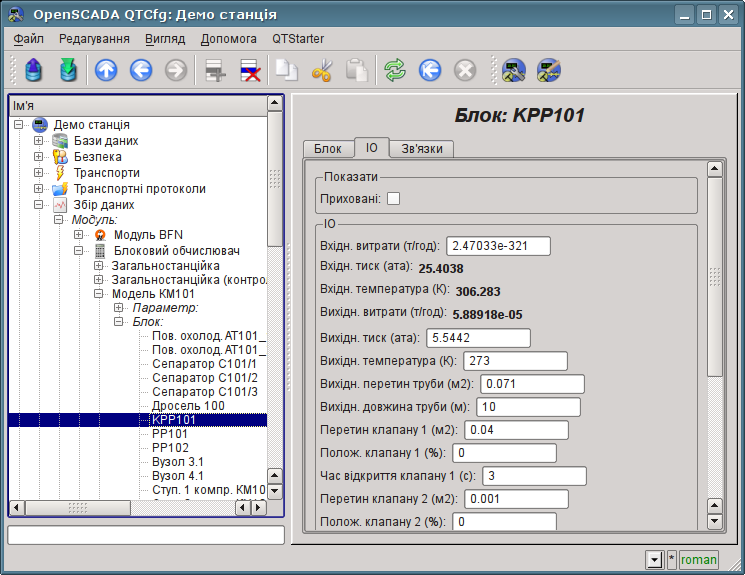Expand the Транспорти tree node
Image resolution: width=745 pixels, height=575 pixels.
38,173
